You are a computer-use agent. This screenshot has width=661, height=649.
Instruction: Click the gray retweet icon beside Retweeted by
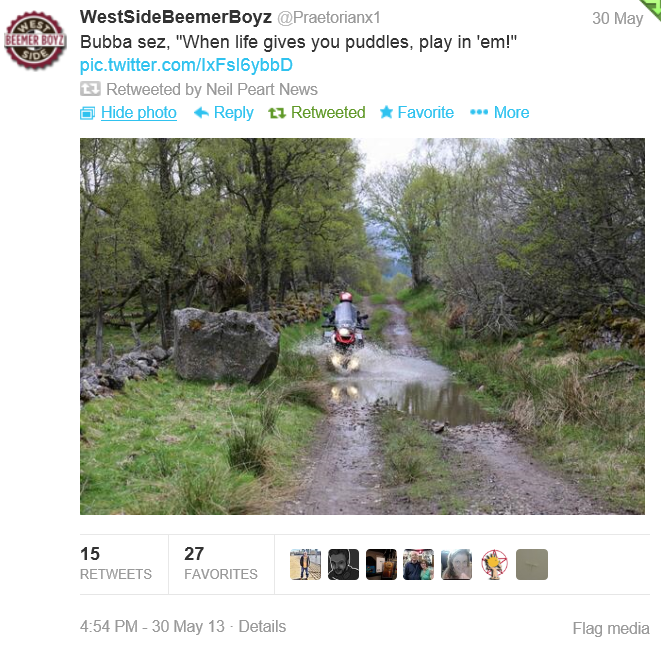[x=90, y=89]
